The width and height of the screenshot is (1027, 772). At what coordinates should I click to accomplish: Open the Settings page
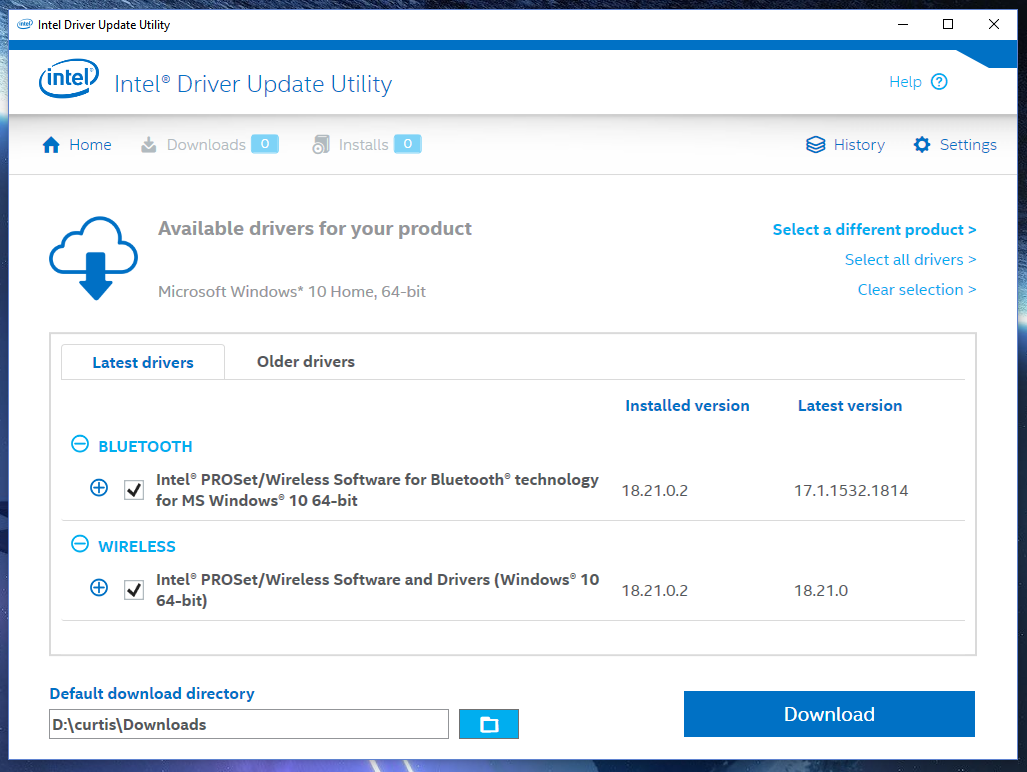[x=955, y=145]
